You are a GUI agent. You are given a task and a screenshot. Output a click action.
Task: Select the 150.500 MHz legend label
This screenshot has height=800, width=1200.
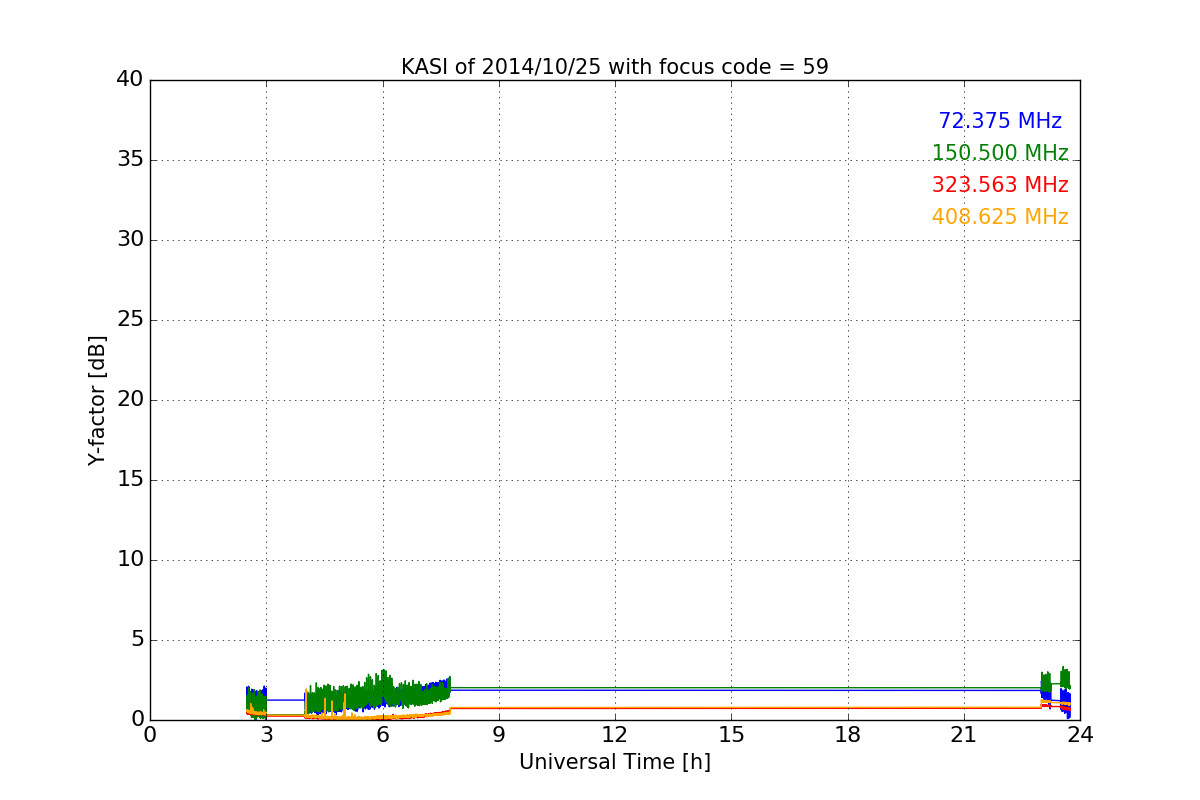tap(1000, 153)
